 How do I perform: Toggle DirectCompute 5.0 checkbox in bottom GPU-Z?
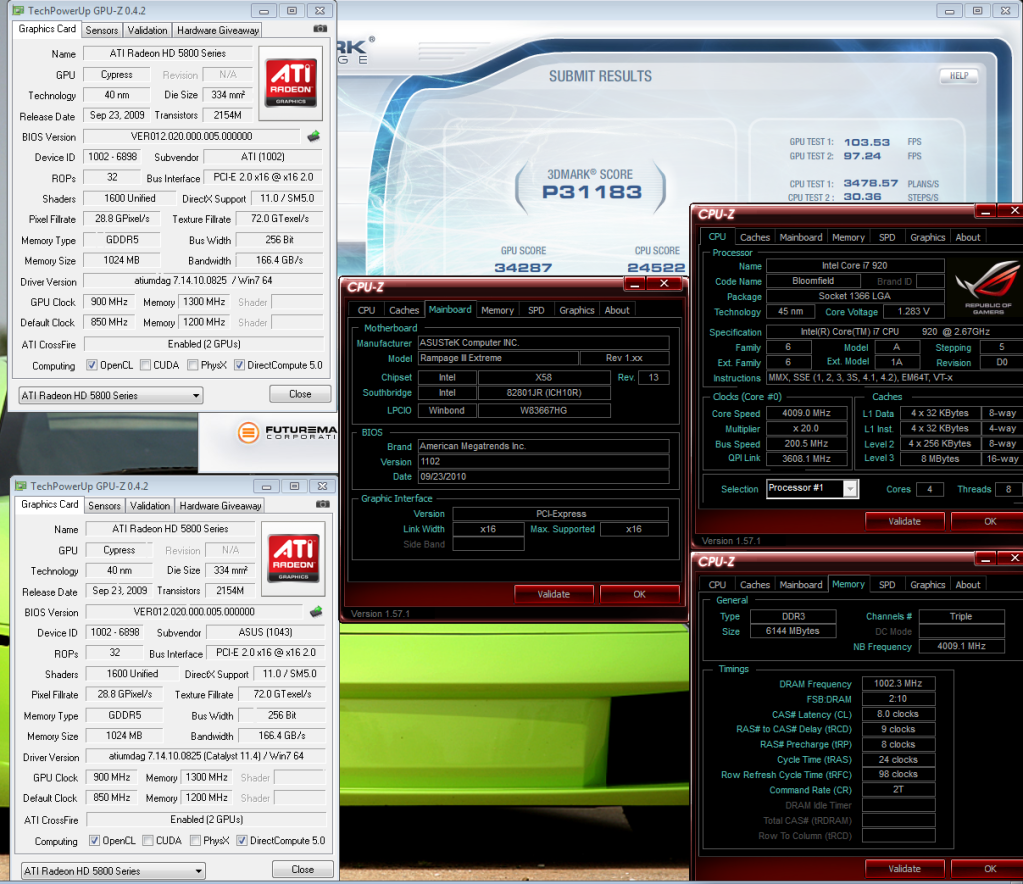[242, 841]
